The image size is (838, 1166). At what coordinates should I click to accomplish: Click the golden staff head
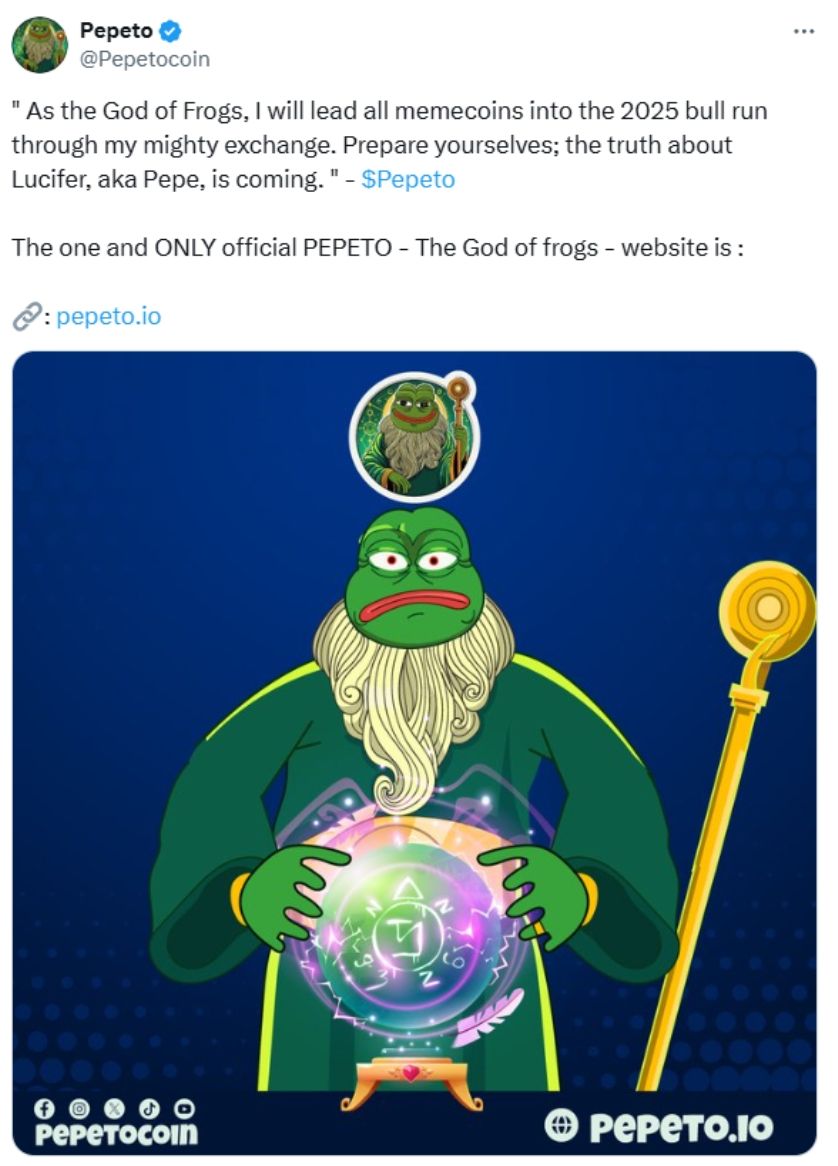point(766,610)
